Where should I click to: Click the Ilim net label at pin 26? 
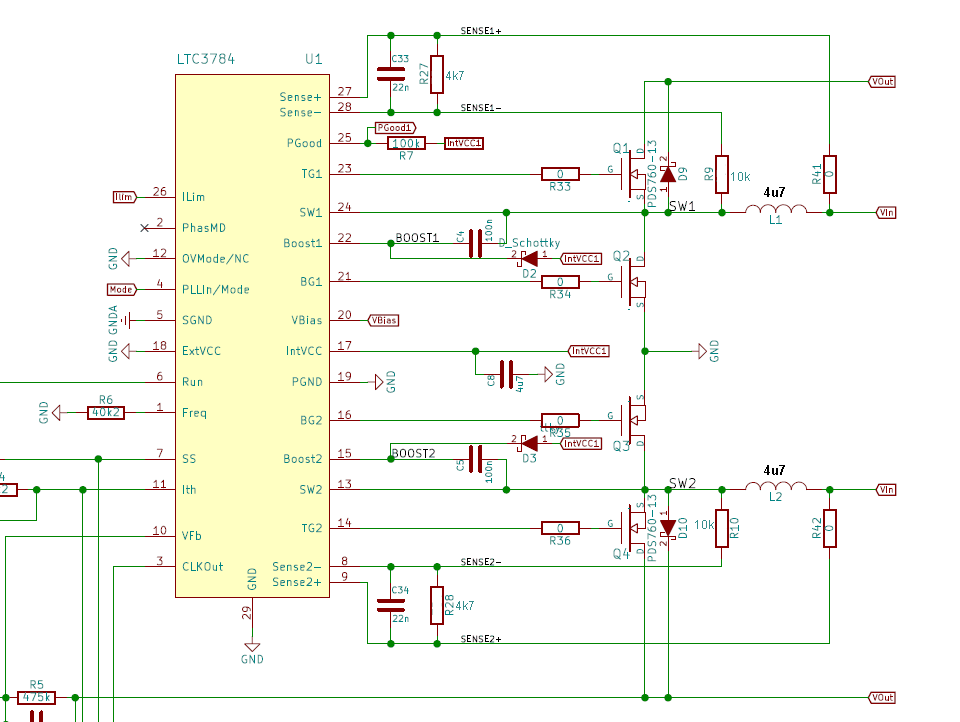pos(125,197)
